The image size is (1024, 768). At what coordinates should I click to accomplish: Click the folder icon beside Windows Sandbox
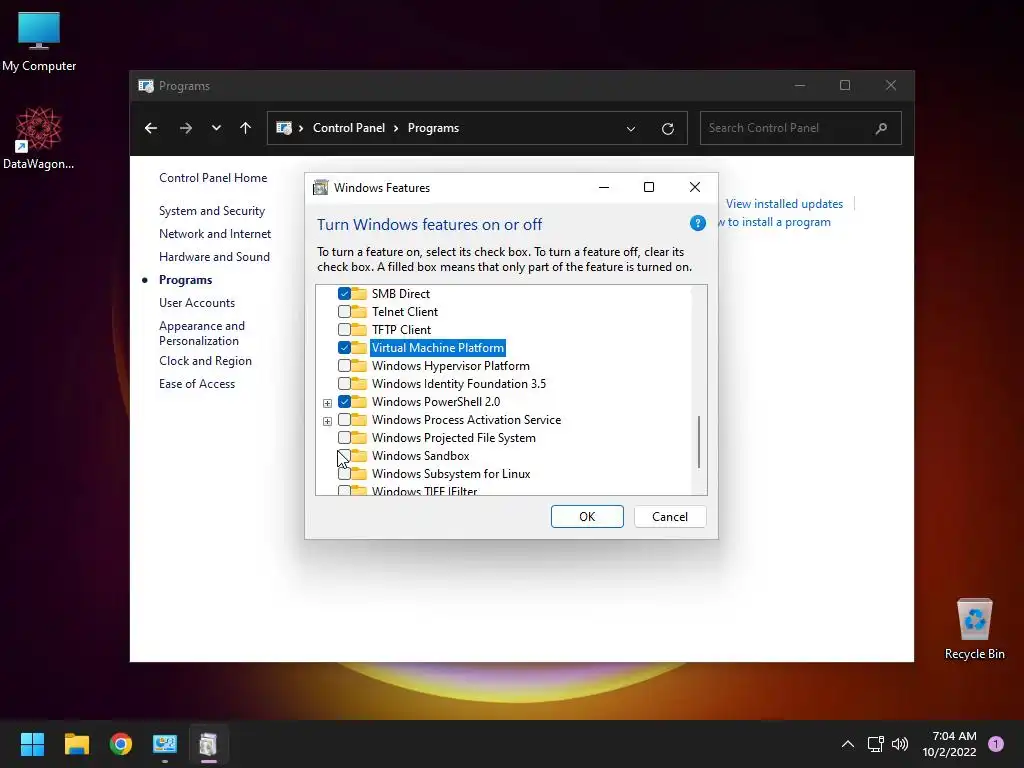tap(359, 455)
